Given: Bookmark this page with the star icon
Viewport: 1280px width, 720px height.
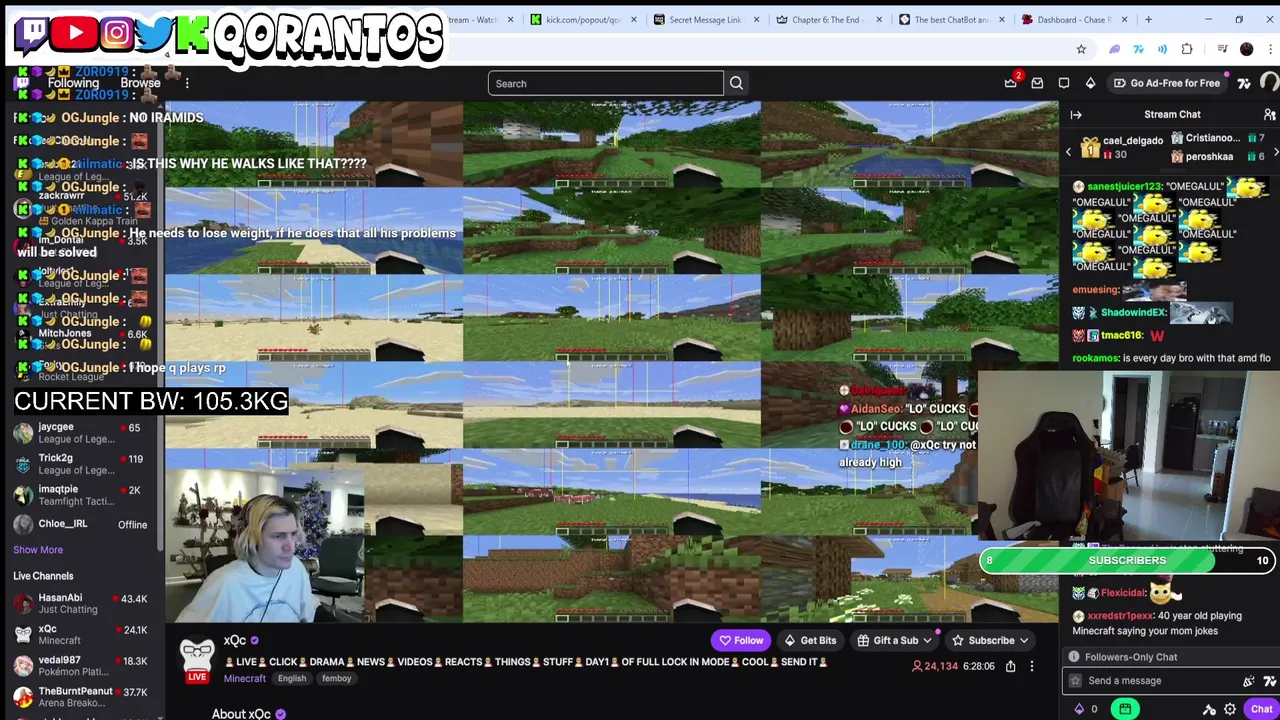Looking at the screenshot, I should pos(1081,49).
